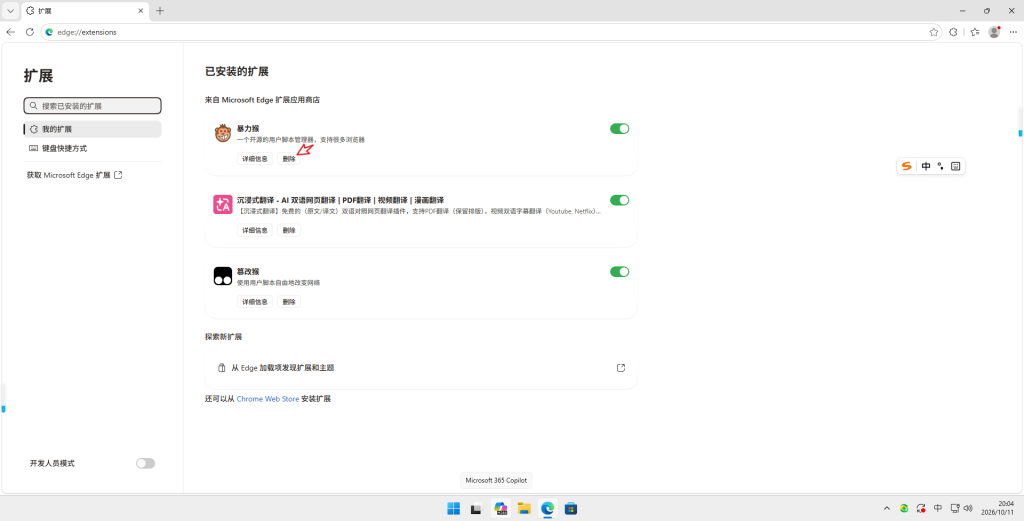The width and height of the screenshot is (1024, 521).
Task: Open Edge settings and more menu
Action: tap(1013, 32)
